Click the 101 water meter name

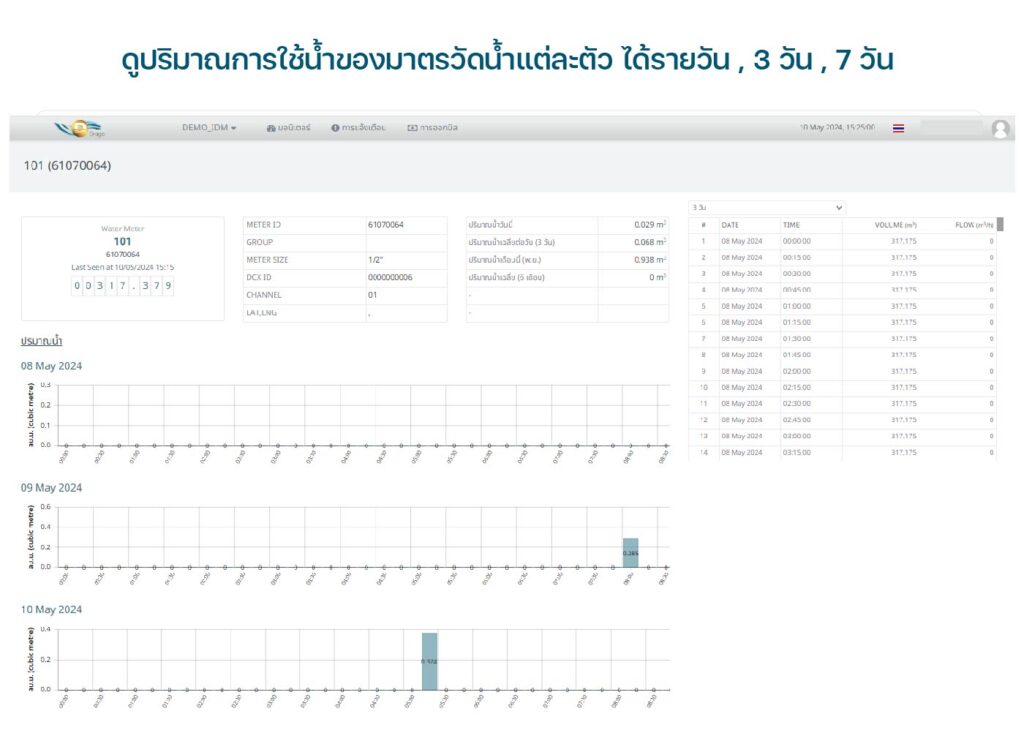point(122,241)
